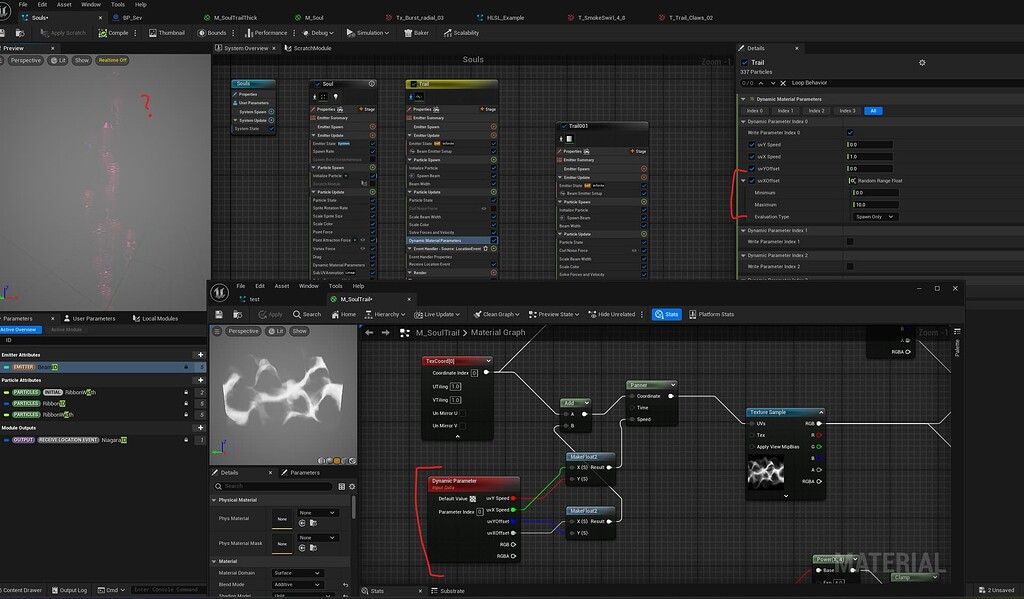The height and width of the screenshot is (599, 1024).
Task: Open the Thumbnail capture tool
Action: coord(152,32)
